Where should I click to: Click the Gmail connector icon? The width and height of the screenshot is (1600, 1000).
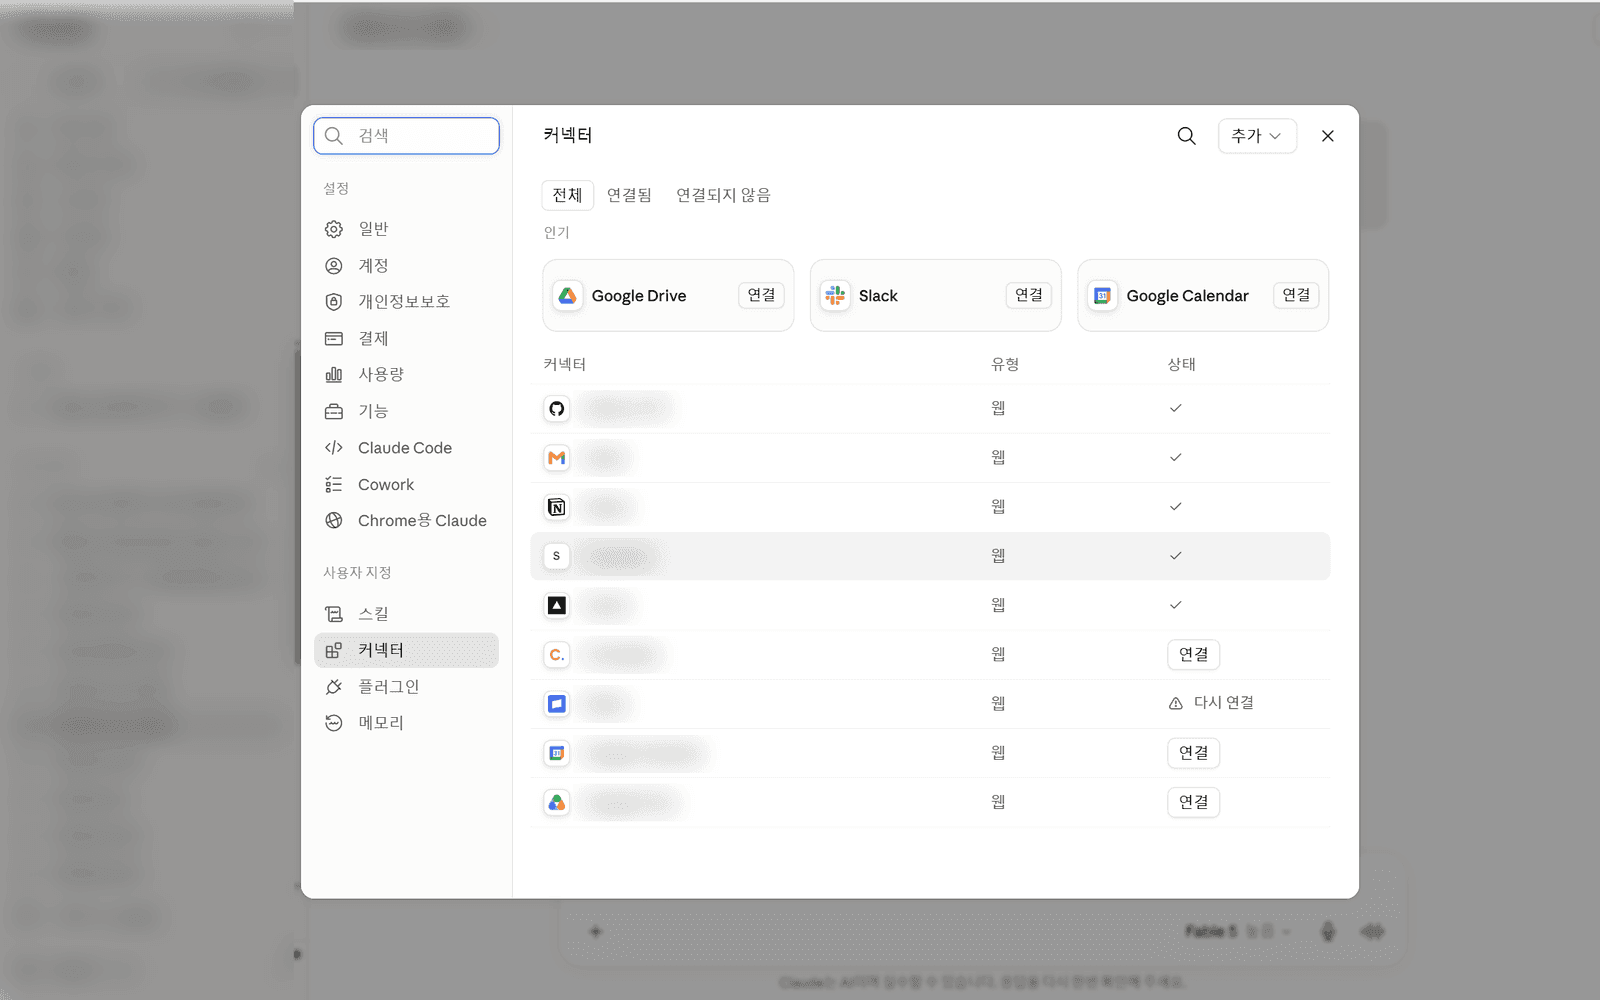[x=557, y=457]
